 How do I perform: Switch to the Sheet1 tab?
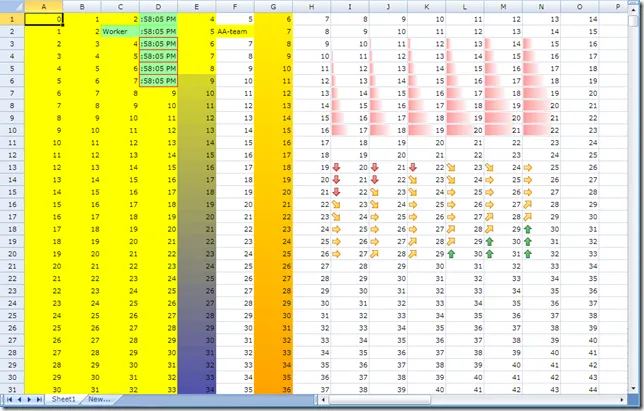click(64, 398)
